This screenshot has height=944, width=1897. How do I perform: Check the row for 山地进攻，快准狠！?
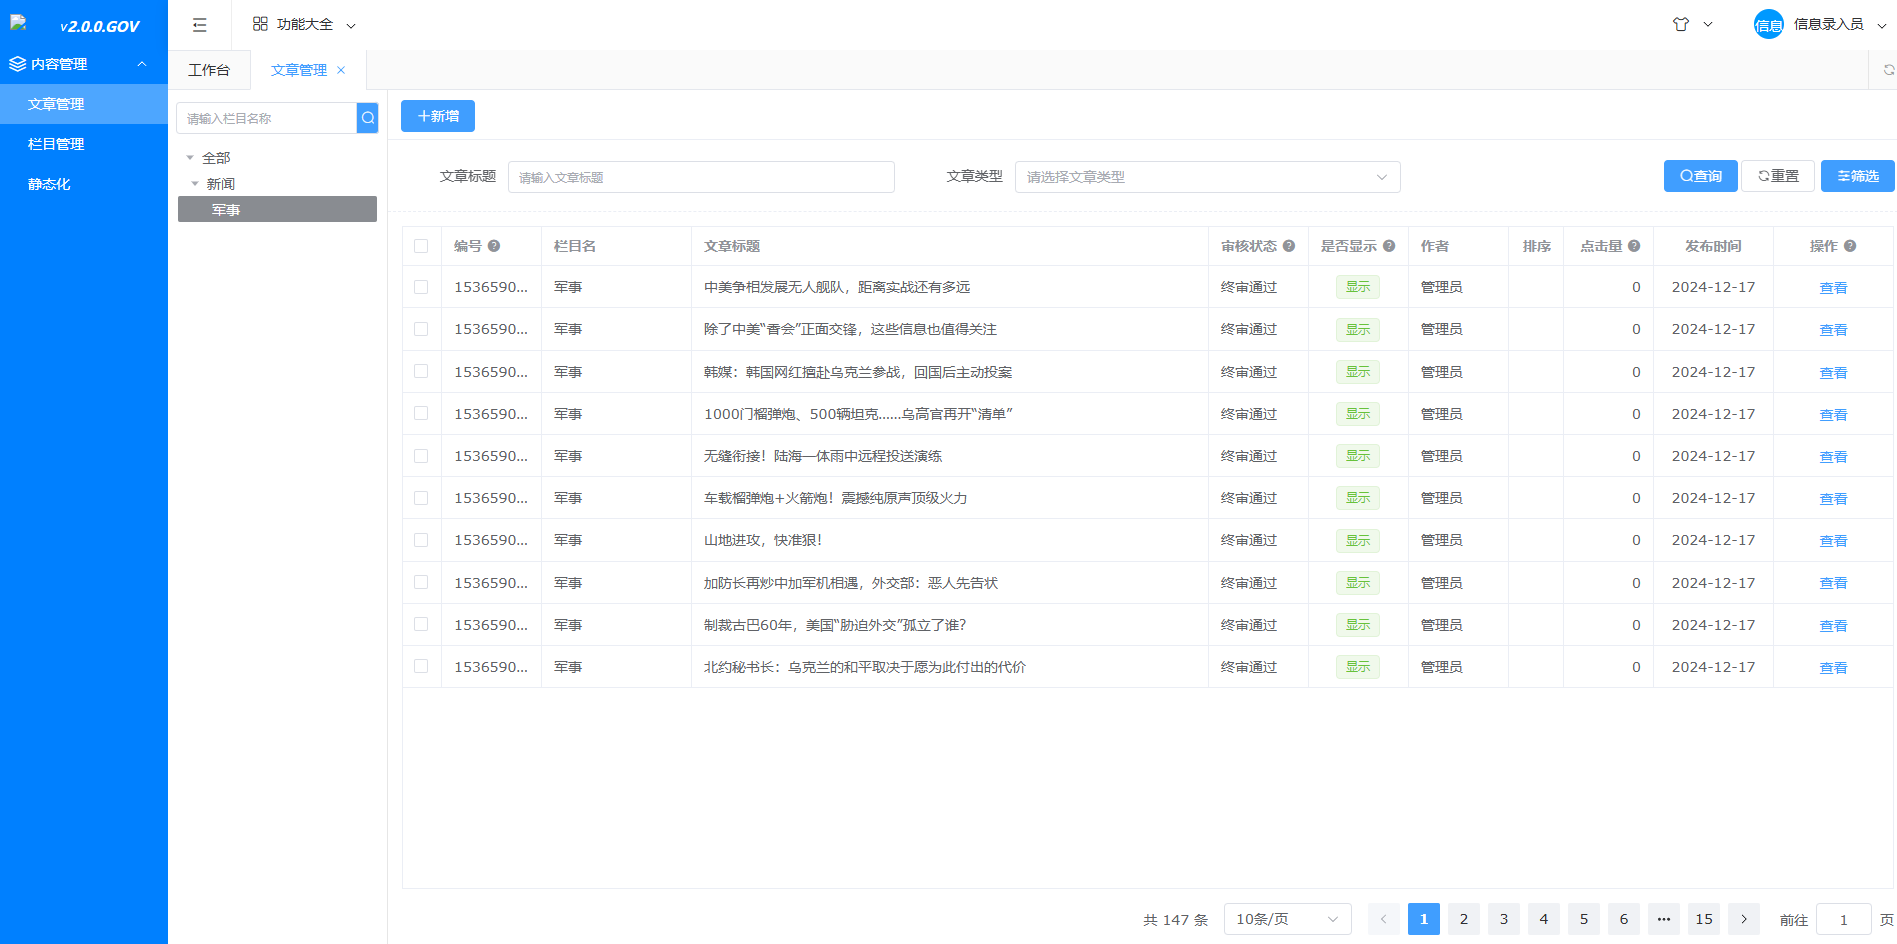(421, 540)
